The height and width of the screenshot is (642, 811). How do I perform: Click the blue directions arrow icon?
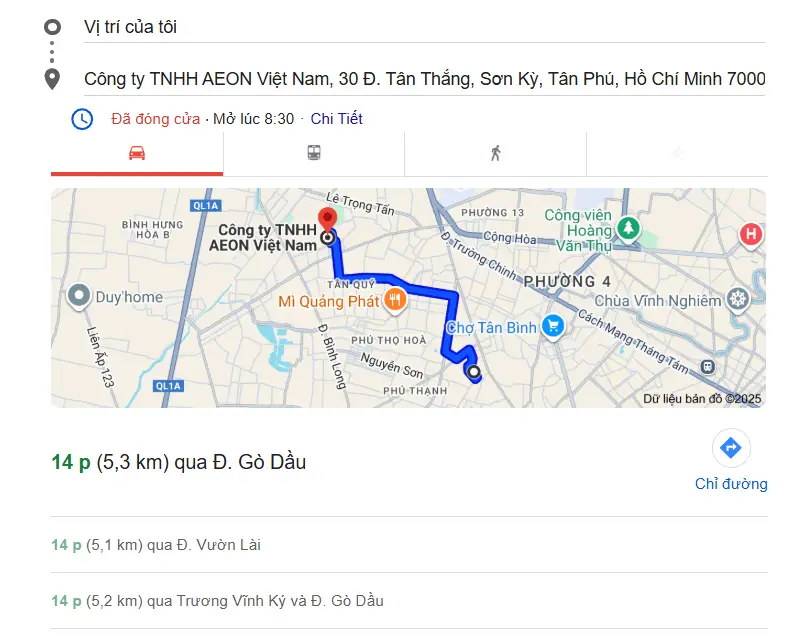click(x=731, y=448)
